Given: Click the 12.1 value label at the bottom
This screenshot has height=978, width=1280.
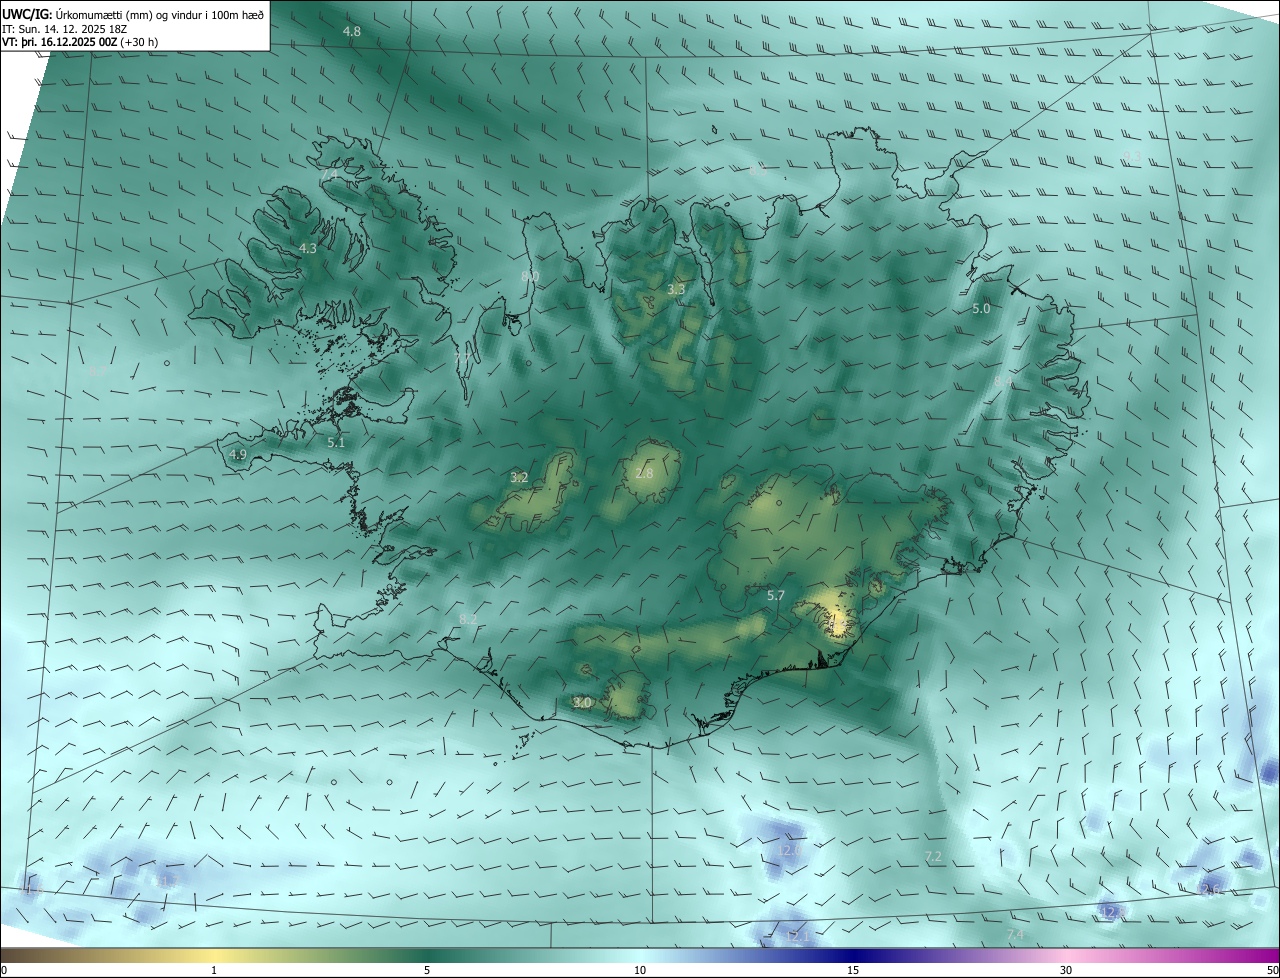Looking at the screenshot, I should (x=797, y=937).
